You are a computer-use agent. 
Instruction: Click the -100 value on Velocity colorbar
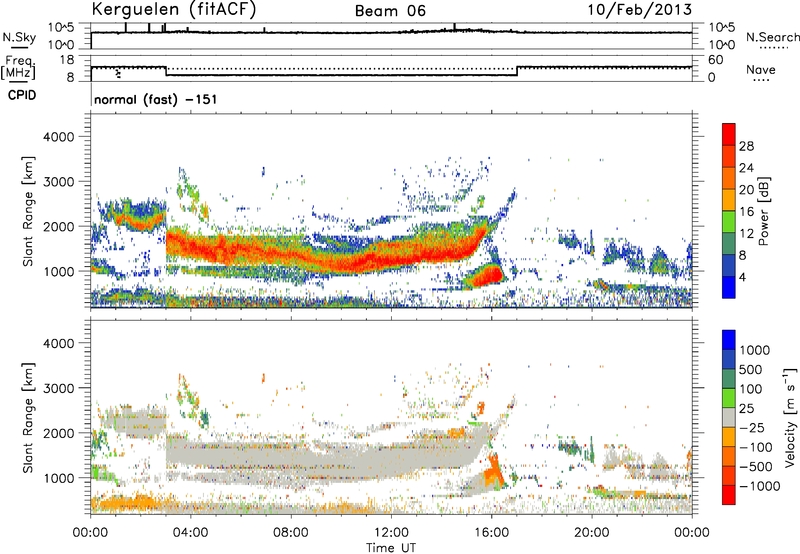(x=756, y=447)
